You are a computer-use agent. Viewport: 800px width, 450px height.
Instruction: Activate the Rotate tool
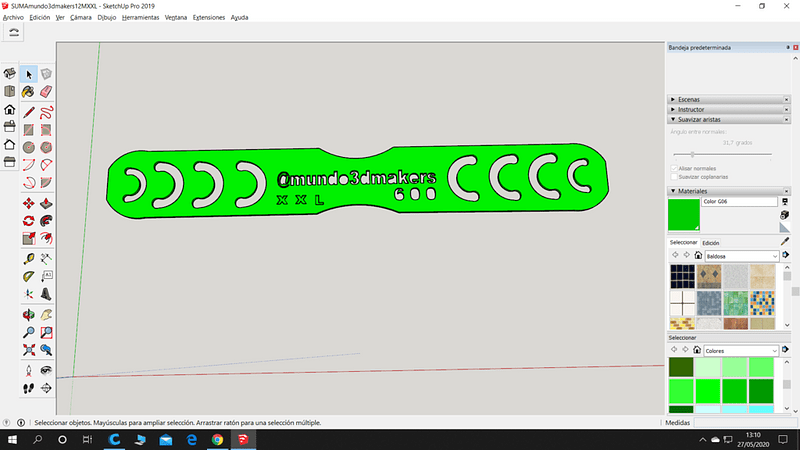click(29, 221)
